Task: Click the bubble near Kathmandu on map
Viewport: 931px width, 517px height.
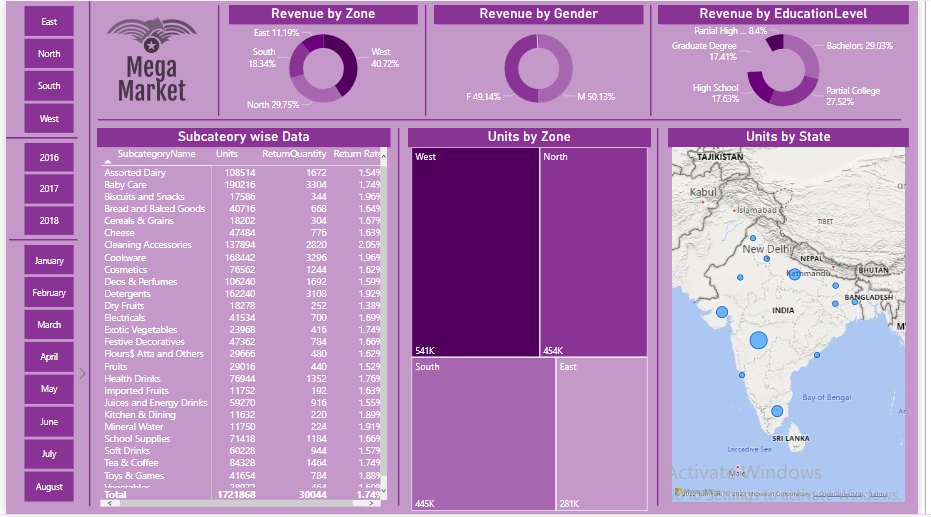Action: 794,273
